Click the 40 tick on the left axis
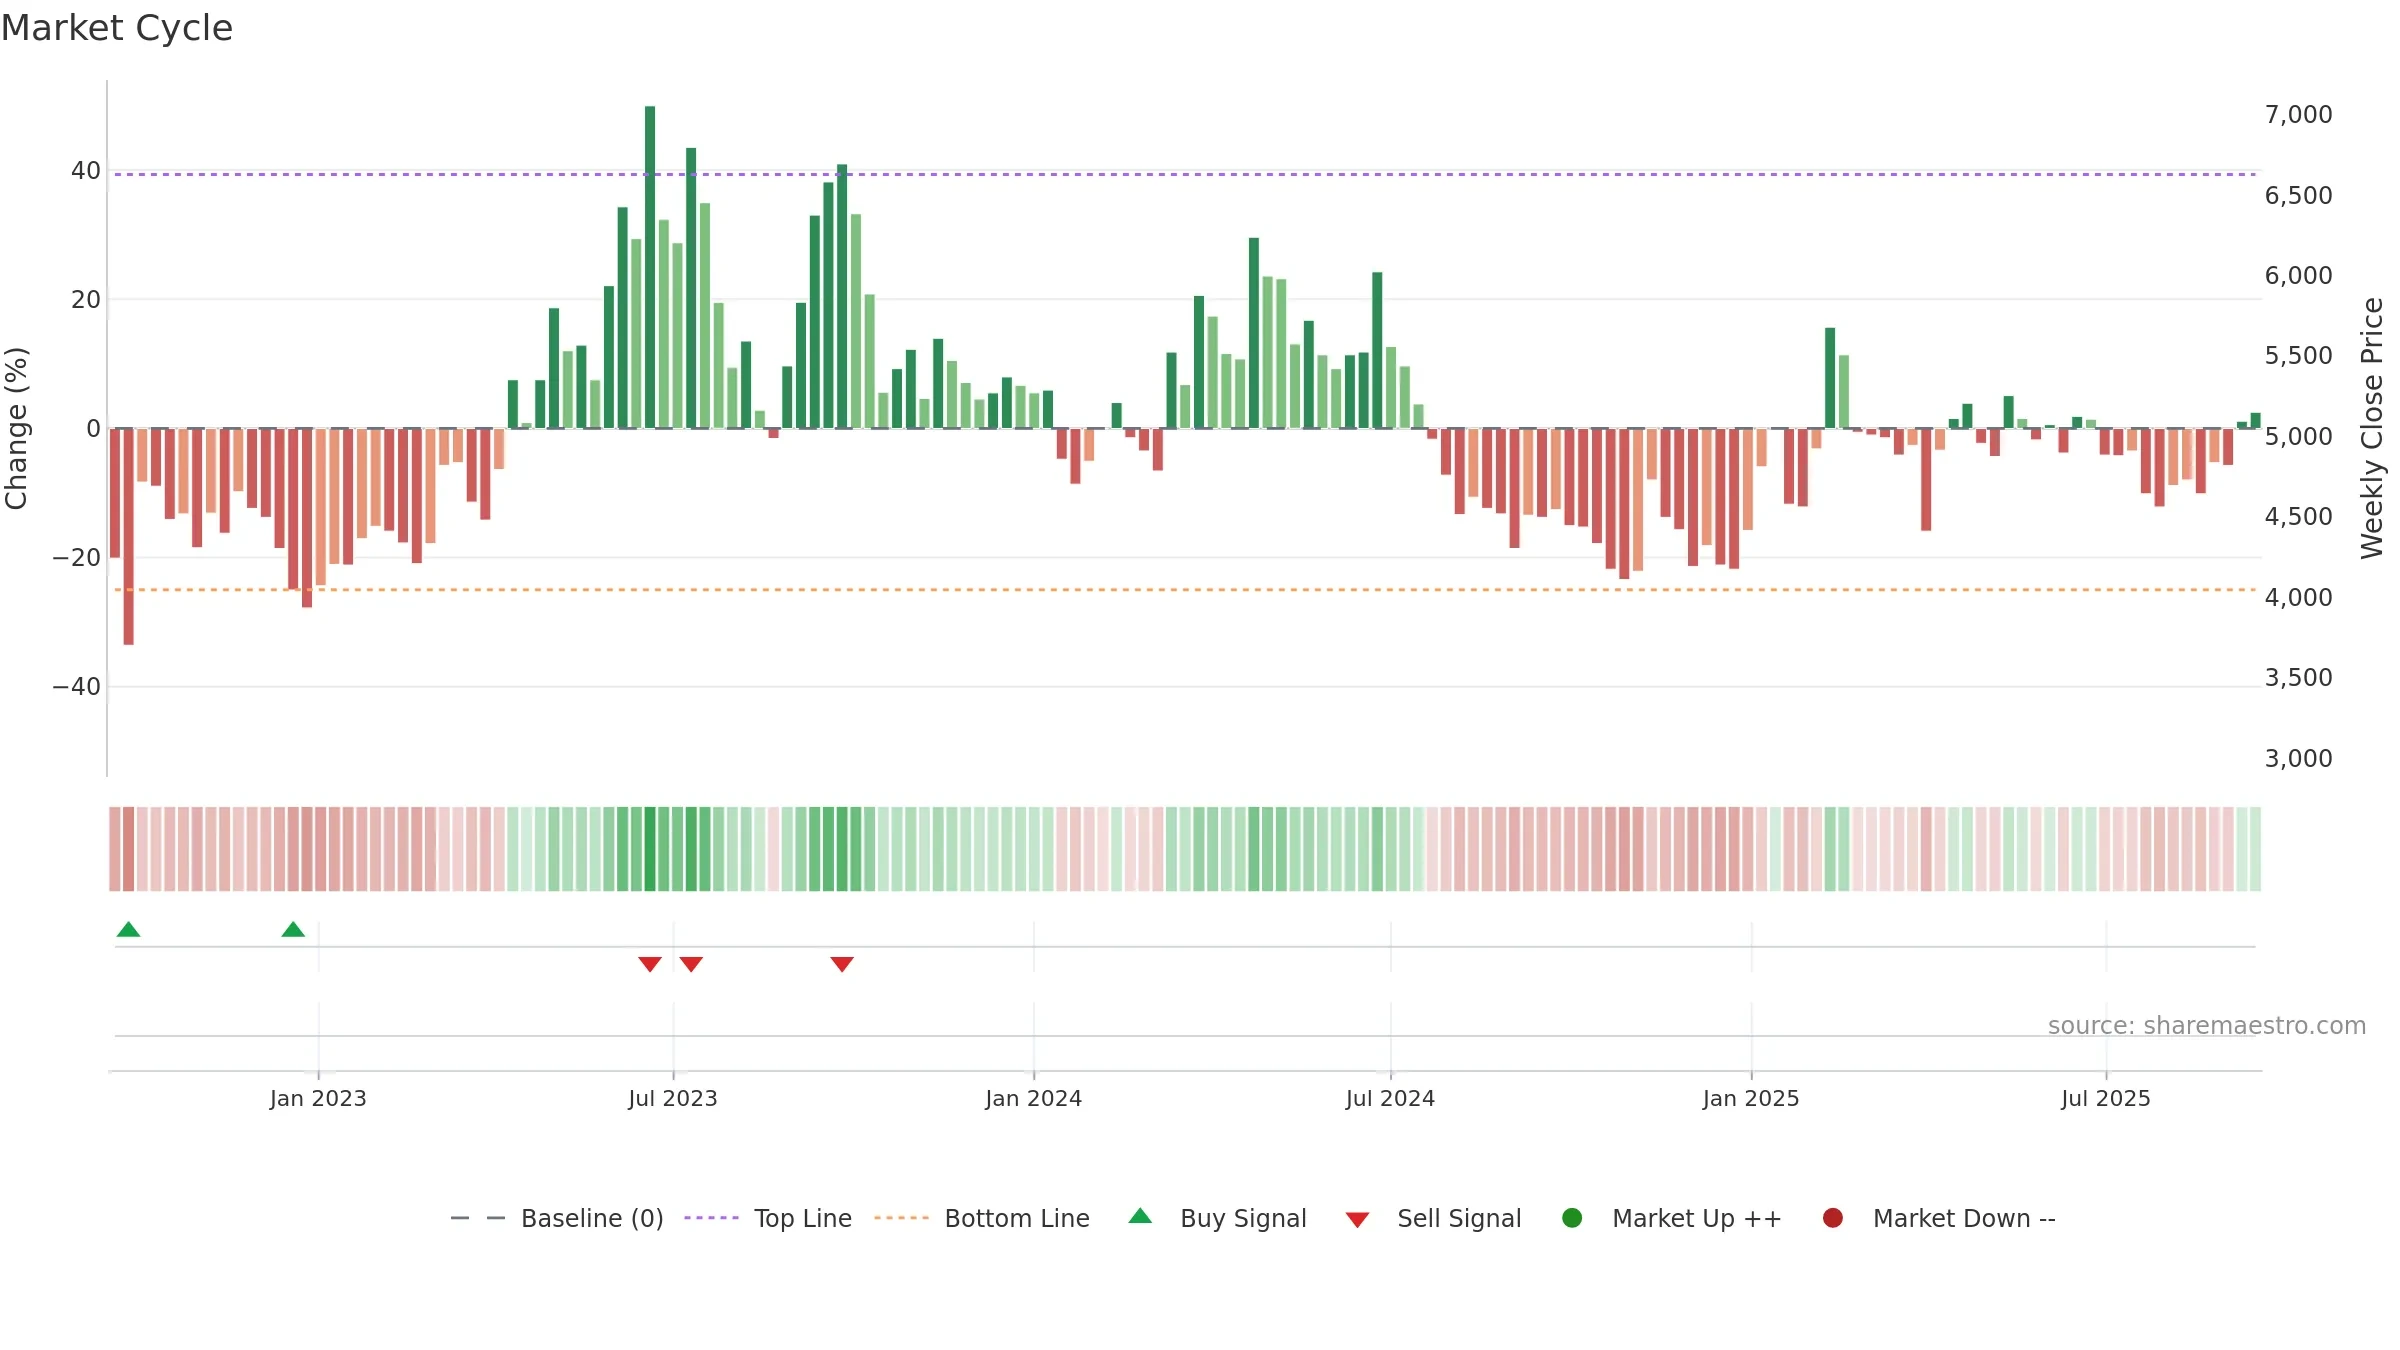 pyautogui.click(x=86, y=171)
